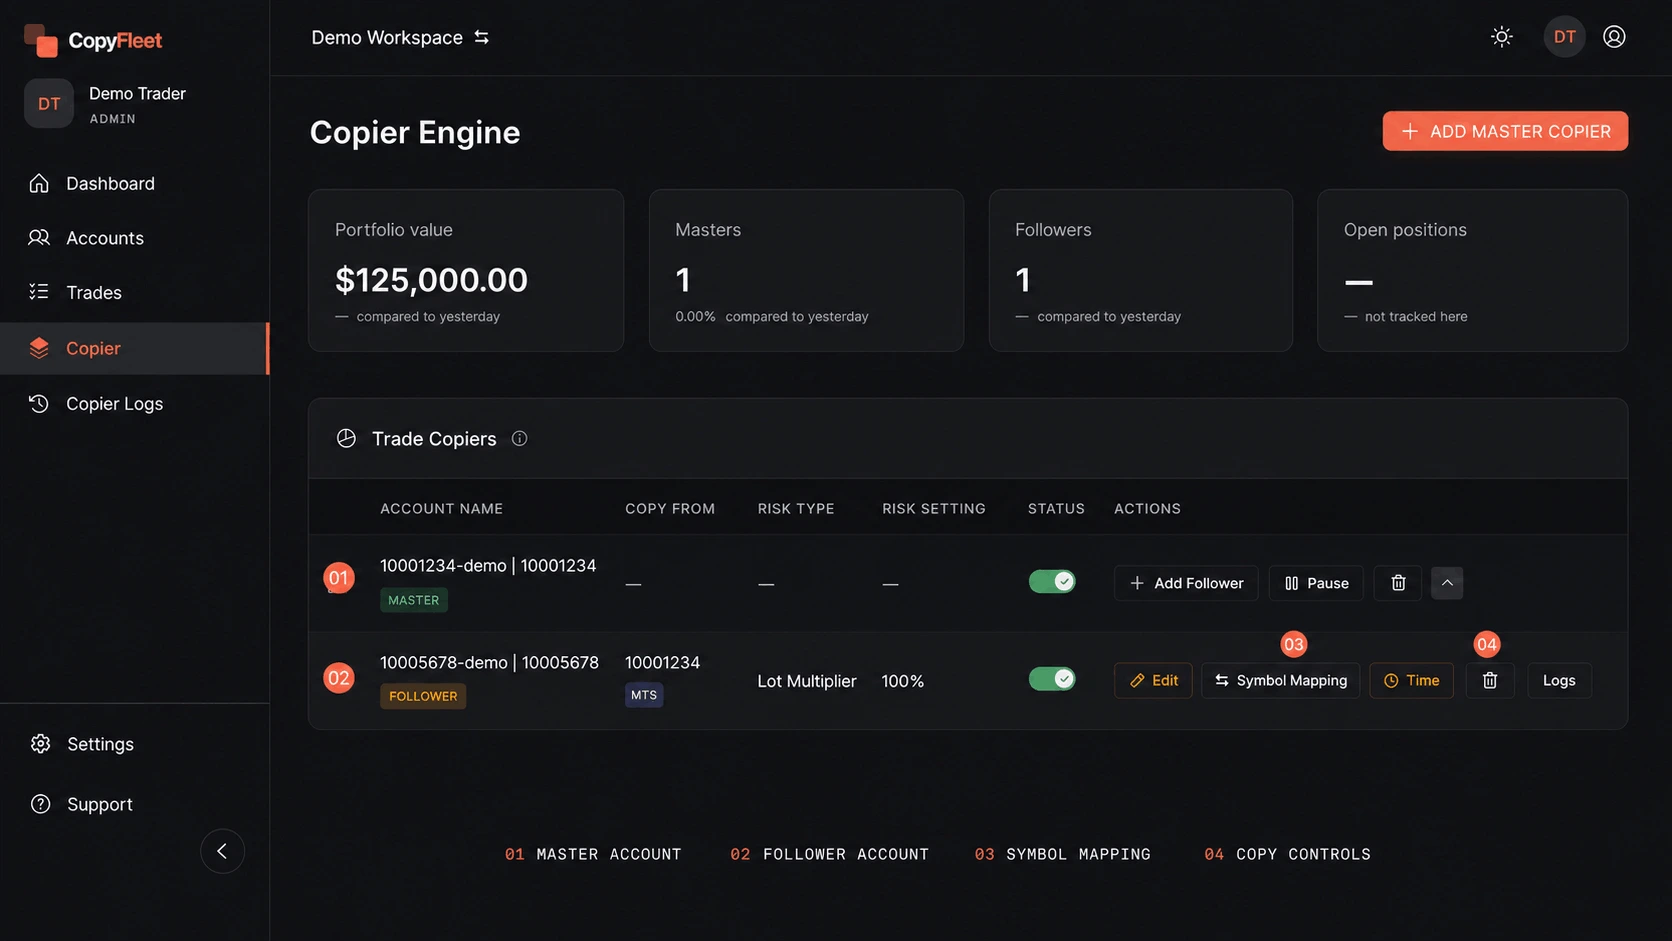Image resolution: width=1672 pixels, height=941 pixels.
Task: Toggle status switch for follower 10005678-demo
Action: (x=1052, y=679)
